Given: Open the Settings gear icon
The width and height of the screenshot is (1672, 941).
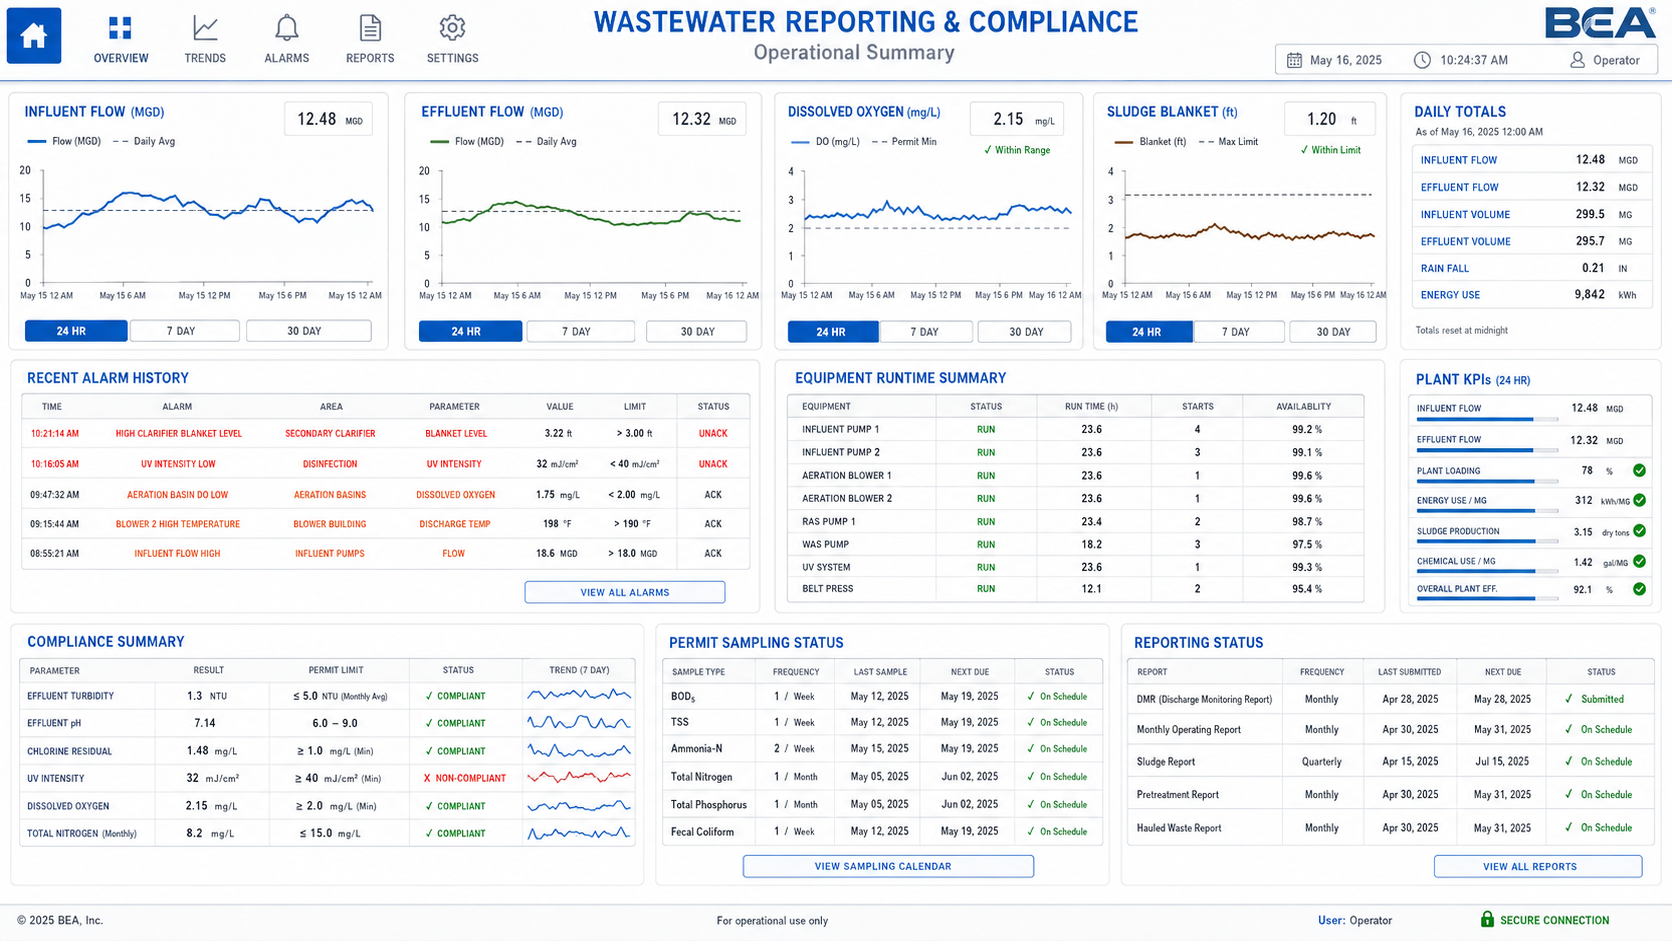Looking at the screenshot, I should pyautogui.click(x=452, y=27).
